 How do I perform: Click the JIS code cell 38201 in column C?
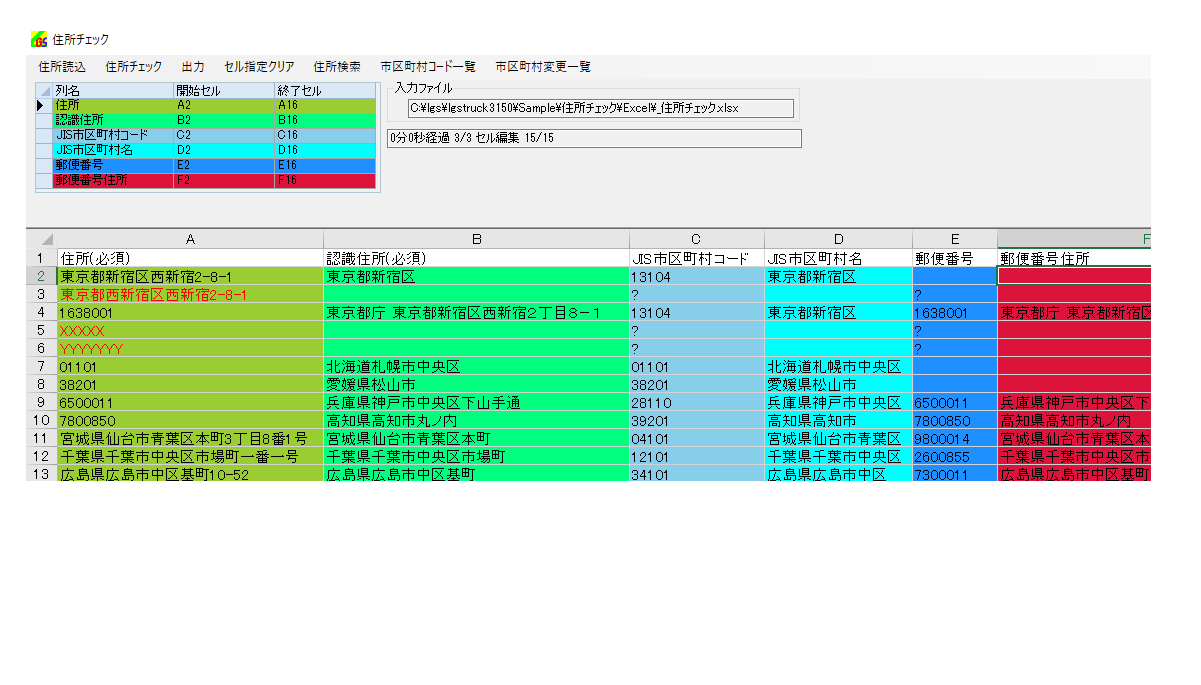(x=696, y=384)
